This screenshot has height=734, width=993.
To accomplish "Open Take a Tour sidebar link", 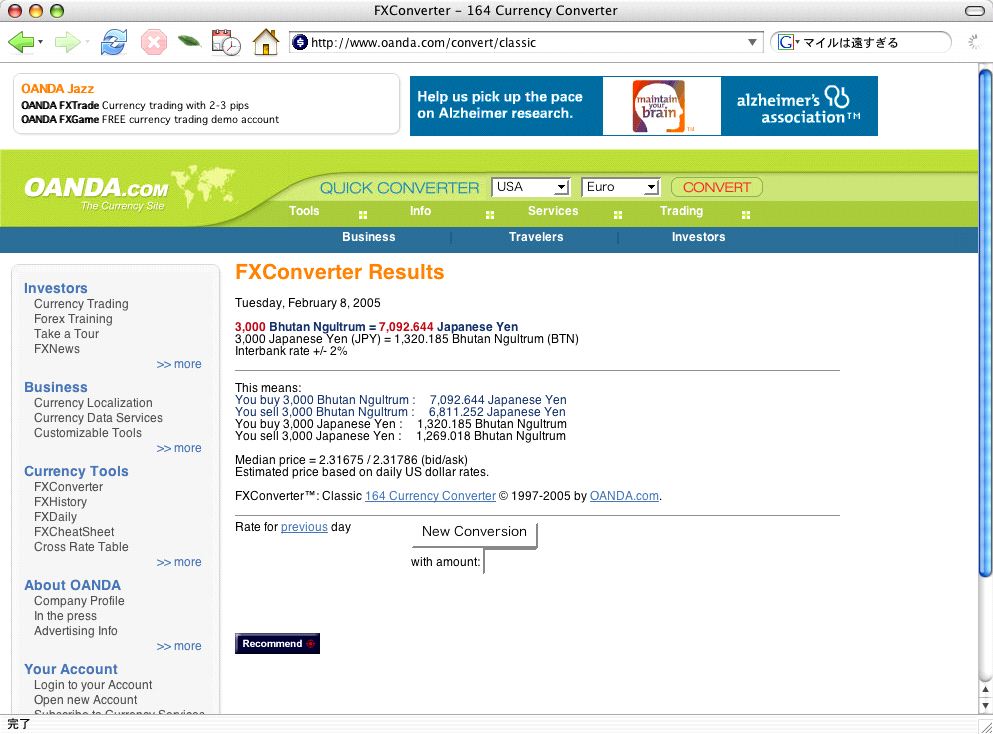I will pyautogui.click(x=66, y=334).
